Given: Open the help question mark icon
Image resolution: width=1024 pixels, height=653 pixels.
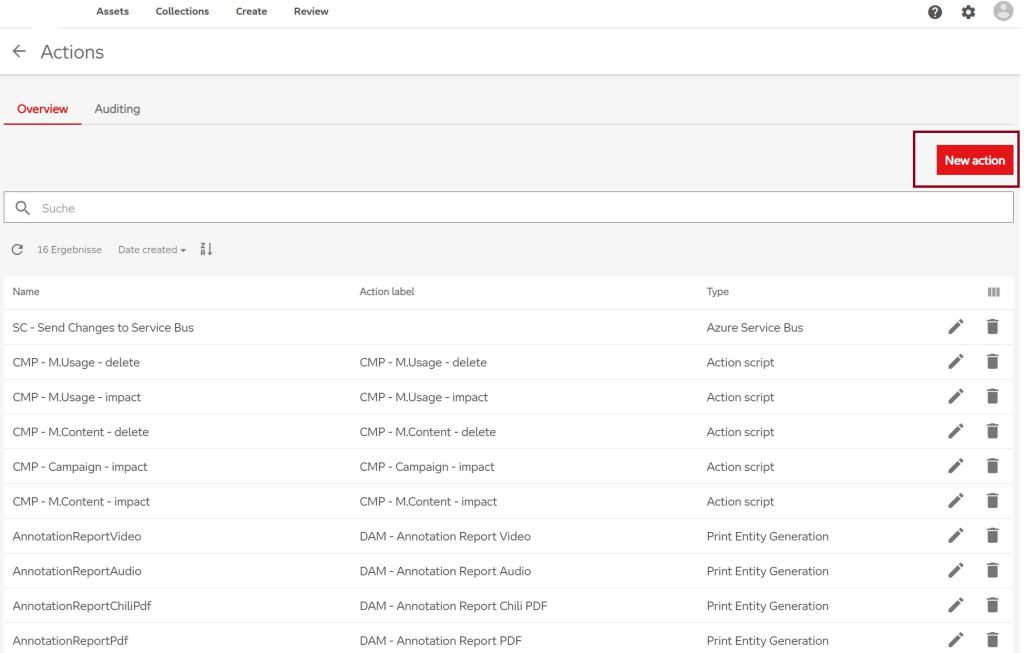Looking at the screenshot, I should tap(935, 12).
